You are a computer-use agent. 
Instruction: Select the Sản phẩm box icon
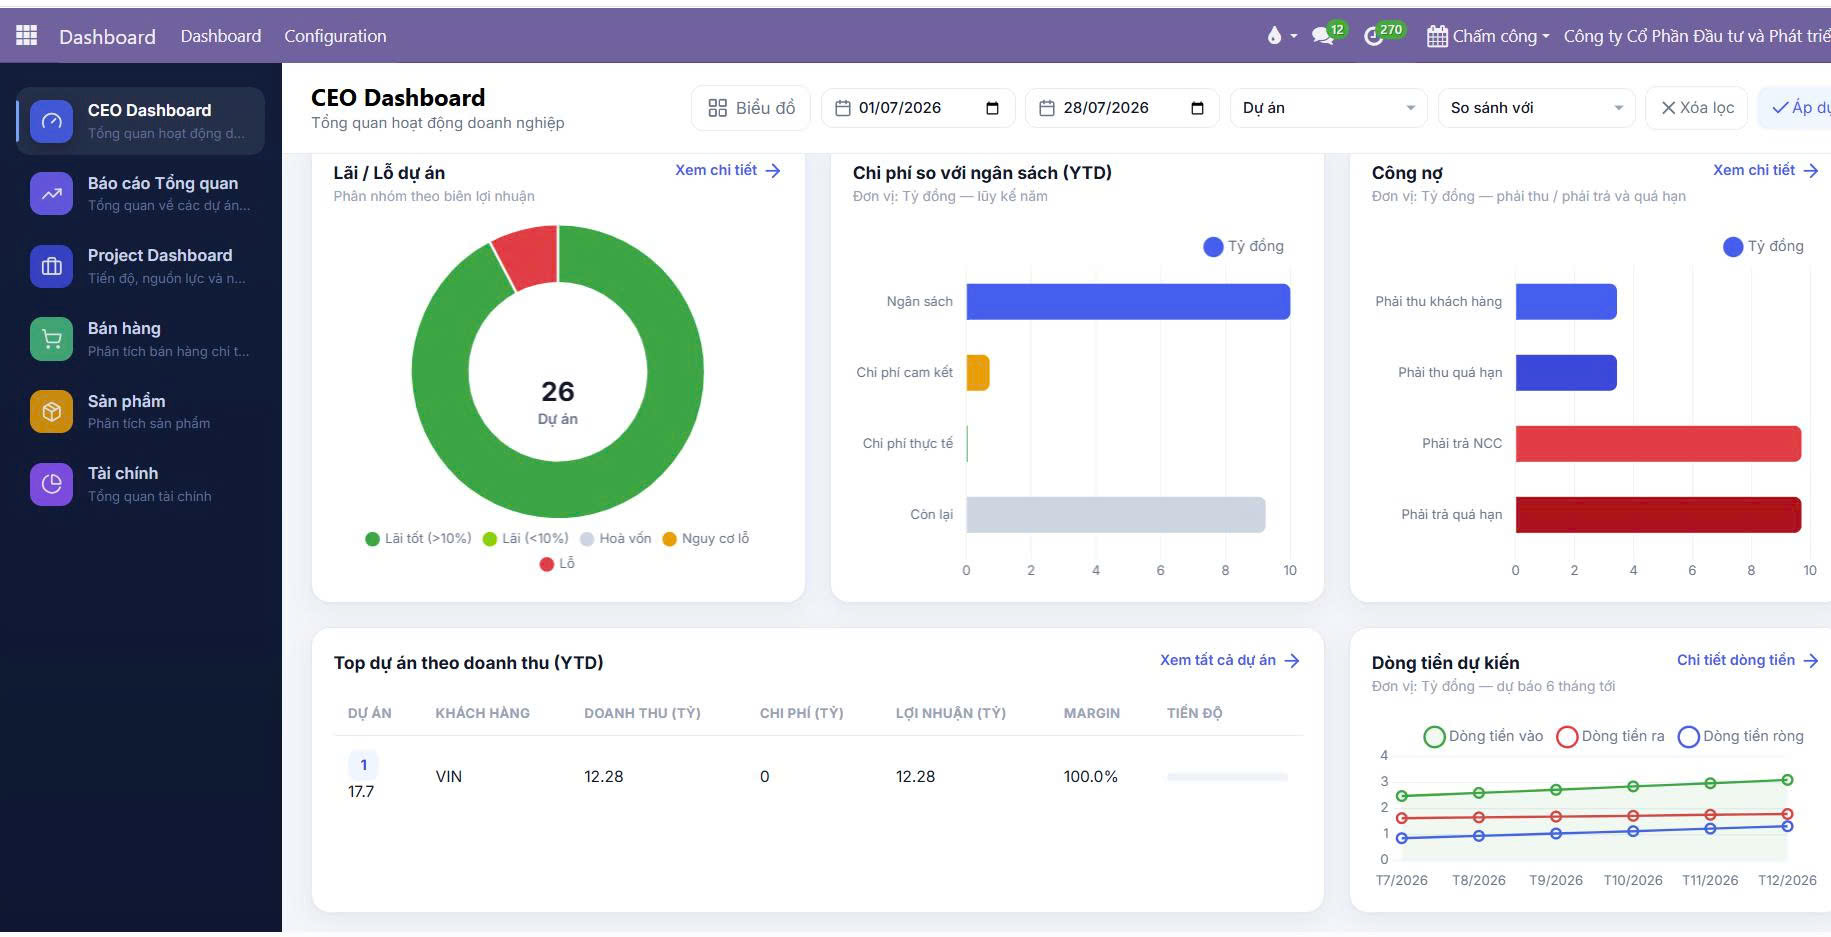click(x=51, y=411)
